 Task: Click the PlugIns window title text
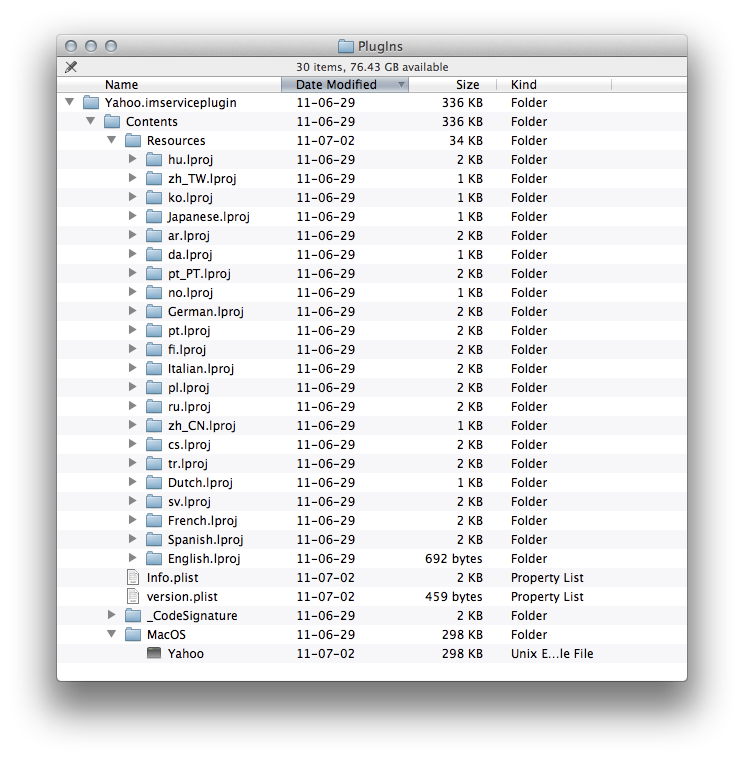[x=380, y=47]
